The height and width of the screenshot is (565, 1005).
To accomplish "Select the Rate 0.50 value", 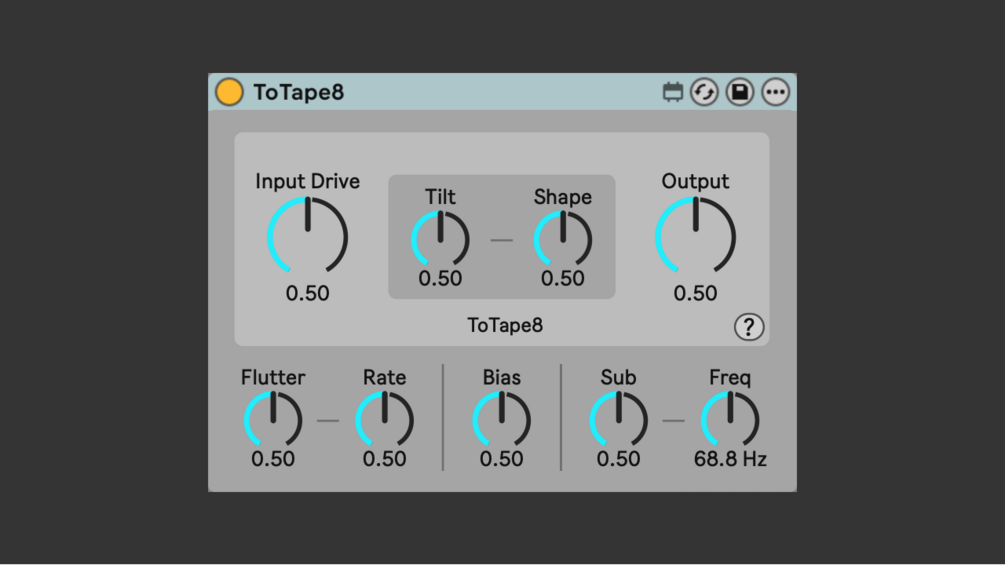I will pyautogui.click(x=385, y=459).
